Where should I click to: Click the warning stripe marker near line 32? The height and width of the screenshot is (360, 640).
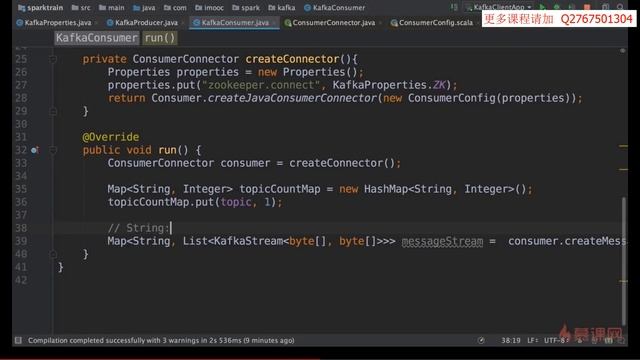tap(623, 146)
